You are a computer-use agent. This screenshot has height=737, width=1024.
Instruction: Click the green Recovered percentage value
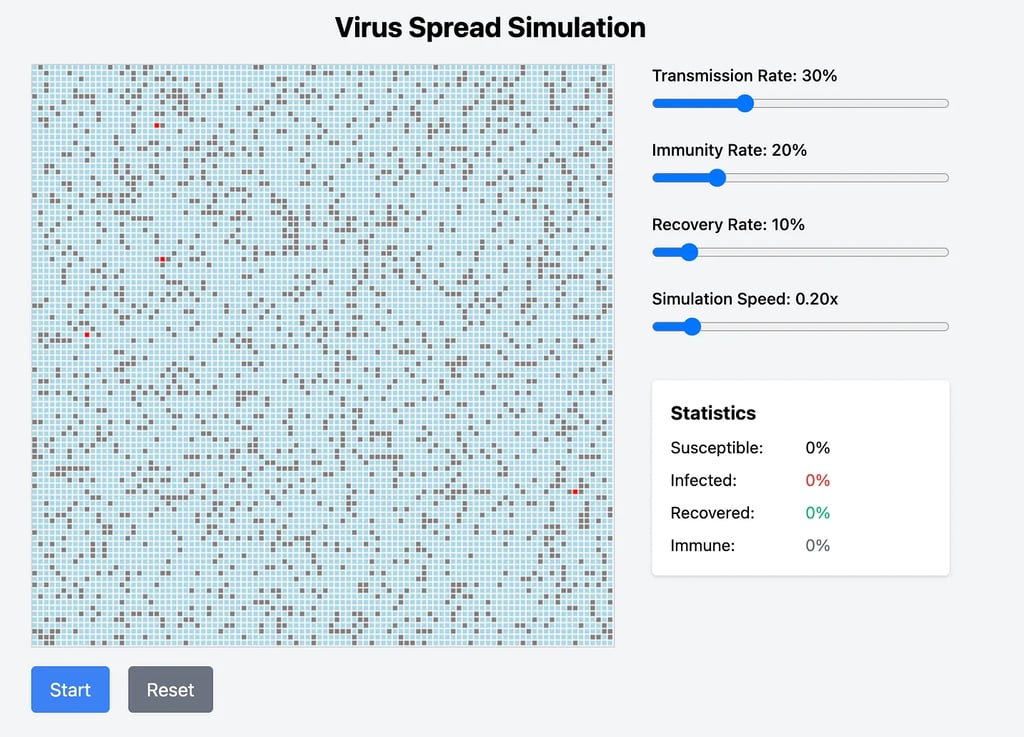(817, 513)
